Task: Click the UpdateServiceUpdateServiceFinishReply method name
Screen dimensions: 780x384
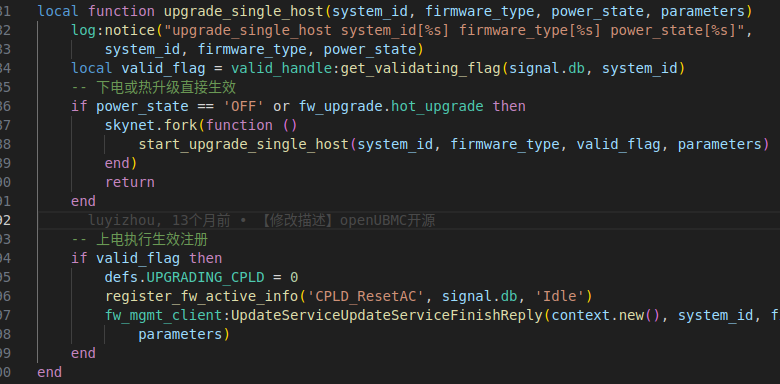Action: 387,315
